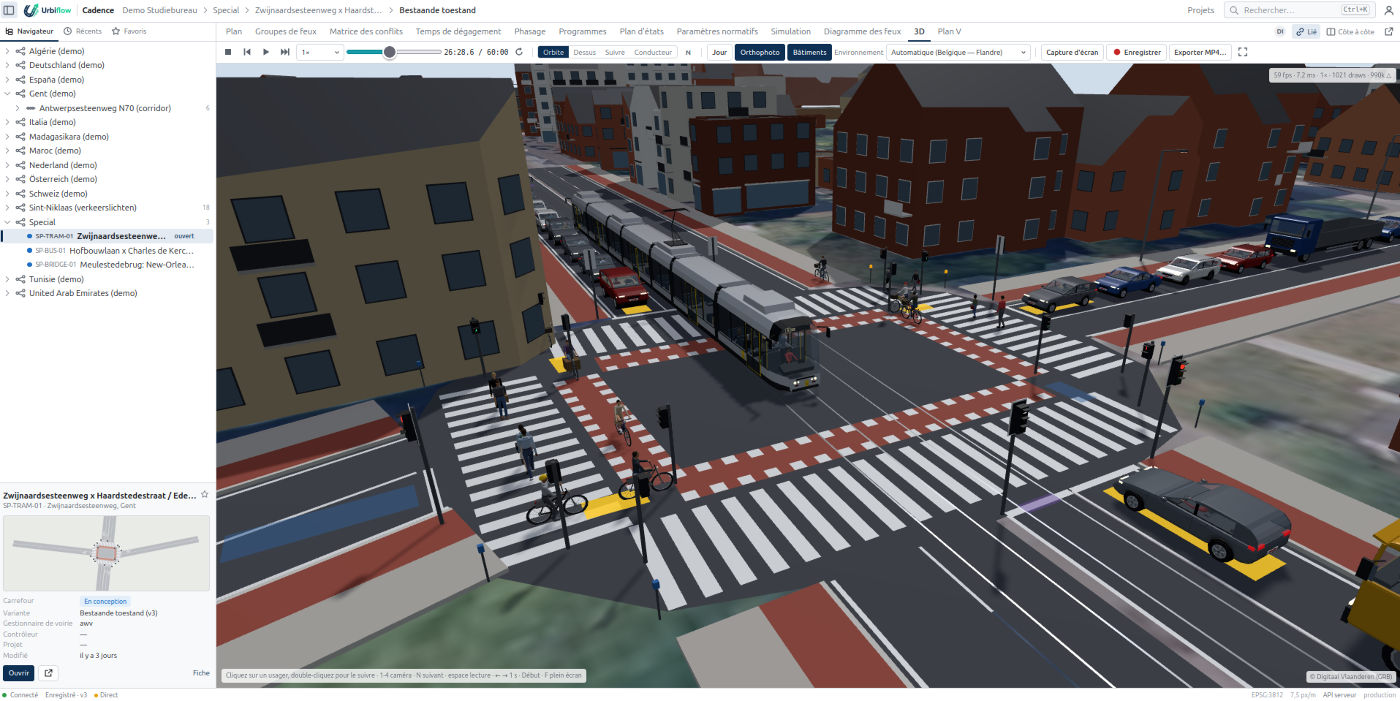Expand the United Arab Emirates (demo) node
Screen dimensions: 1400x701
(x=8, y=293)
